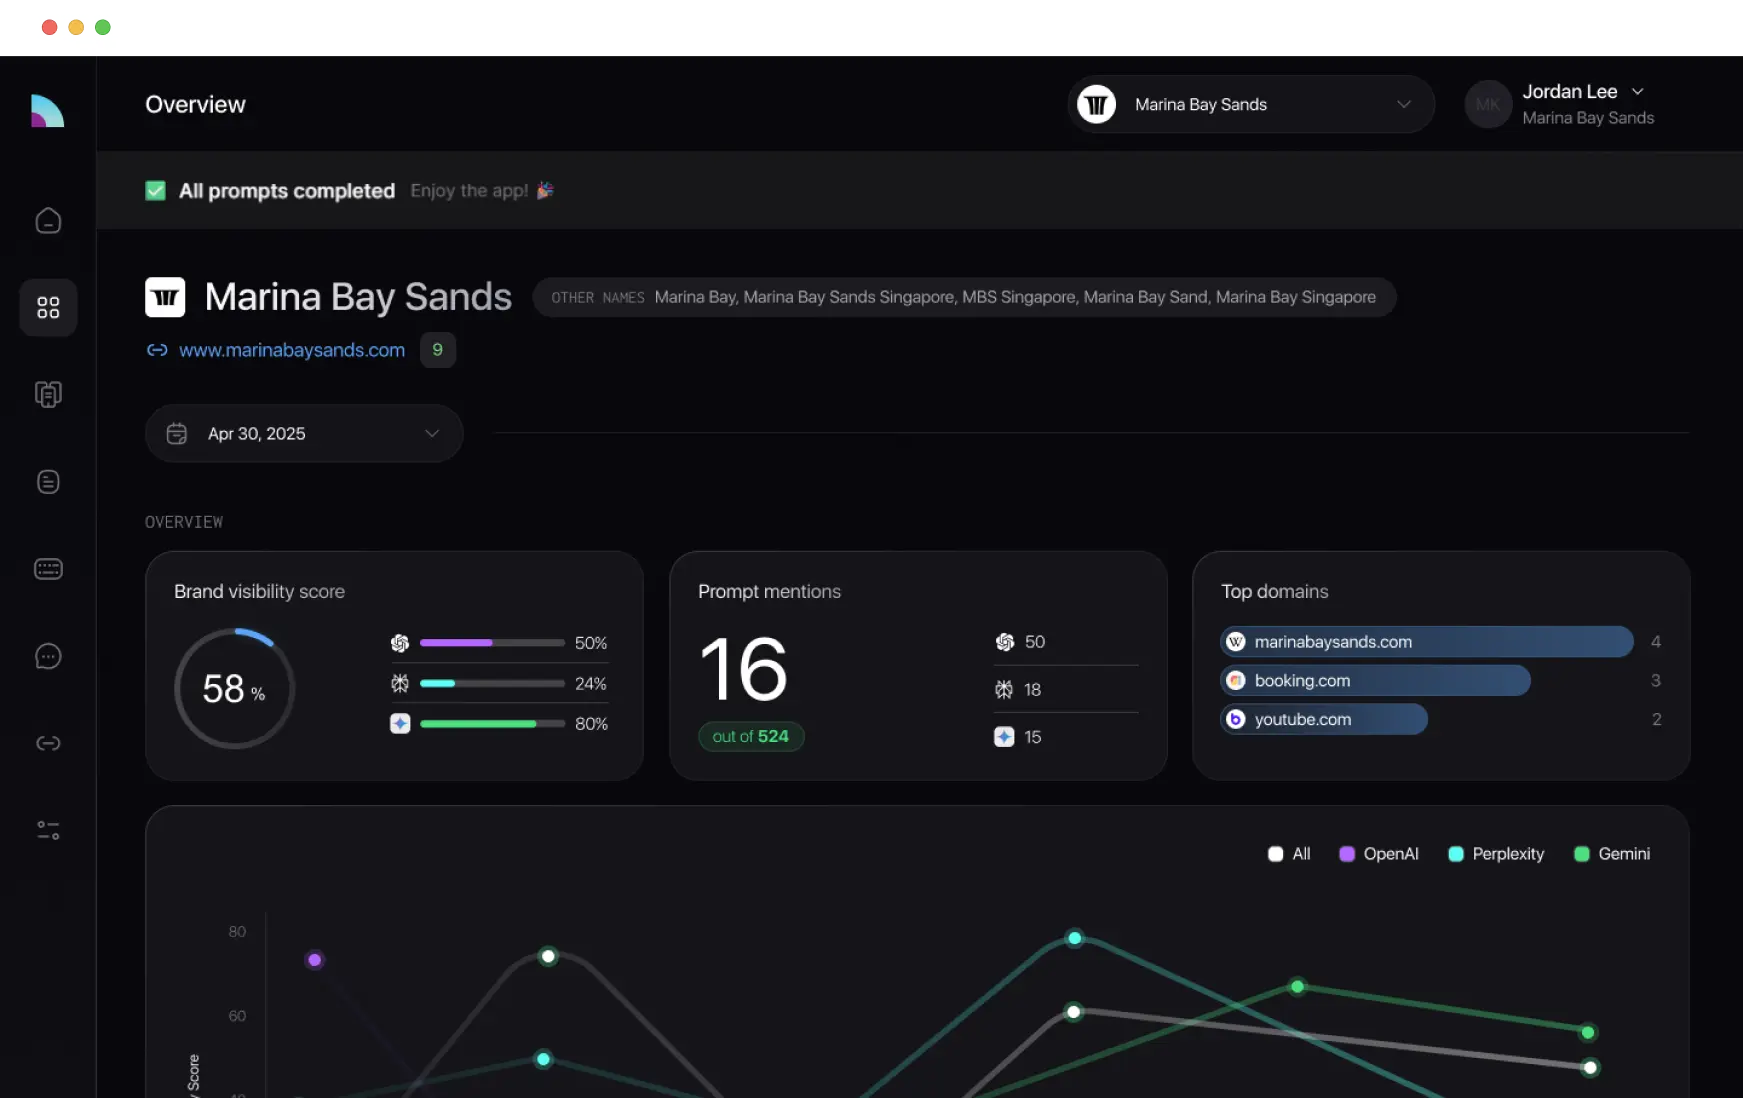Click the Marina Bay Sands logo in brand selector
The width and height of the screenshot is (1744, 1098).
[1097, 104]
